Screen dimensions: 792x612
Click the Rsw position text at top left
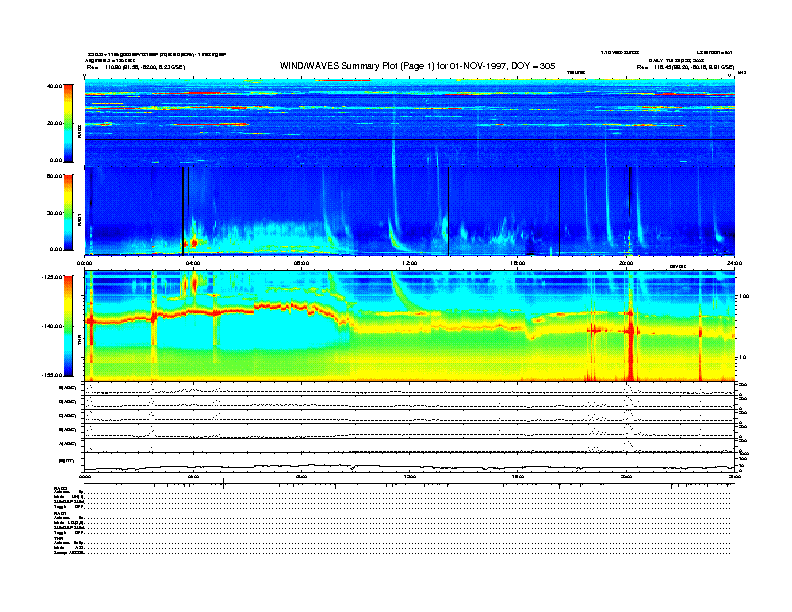point(136,67)
